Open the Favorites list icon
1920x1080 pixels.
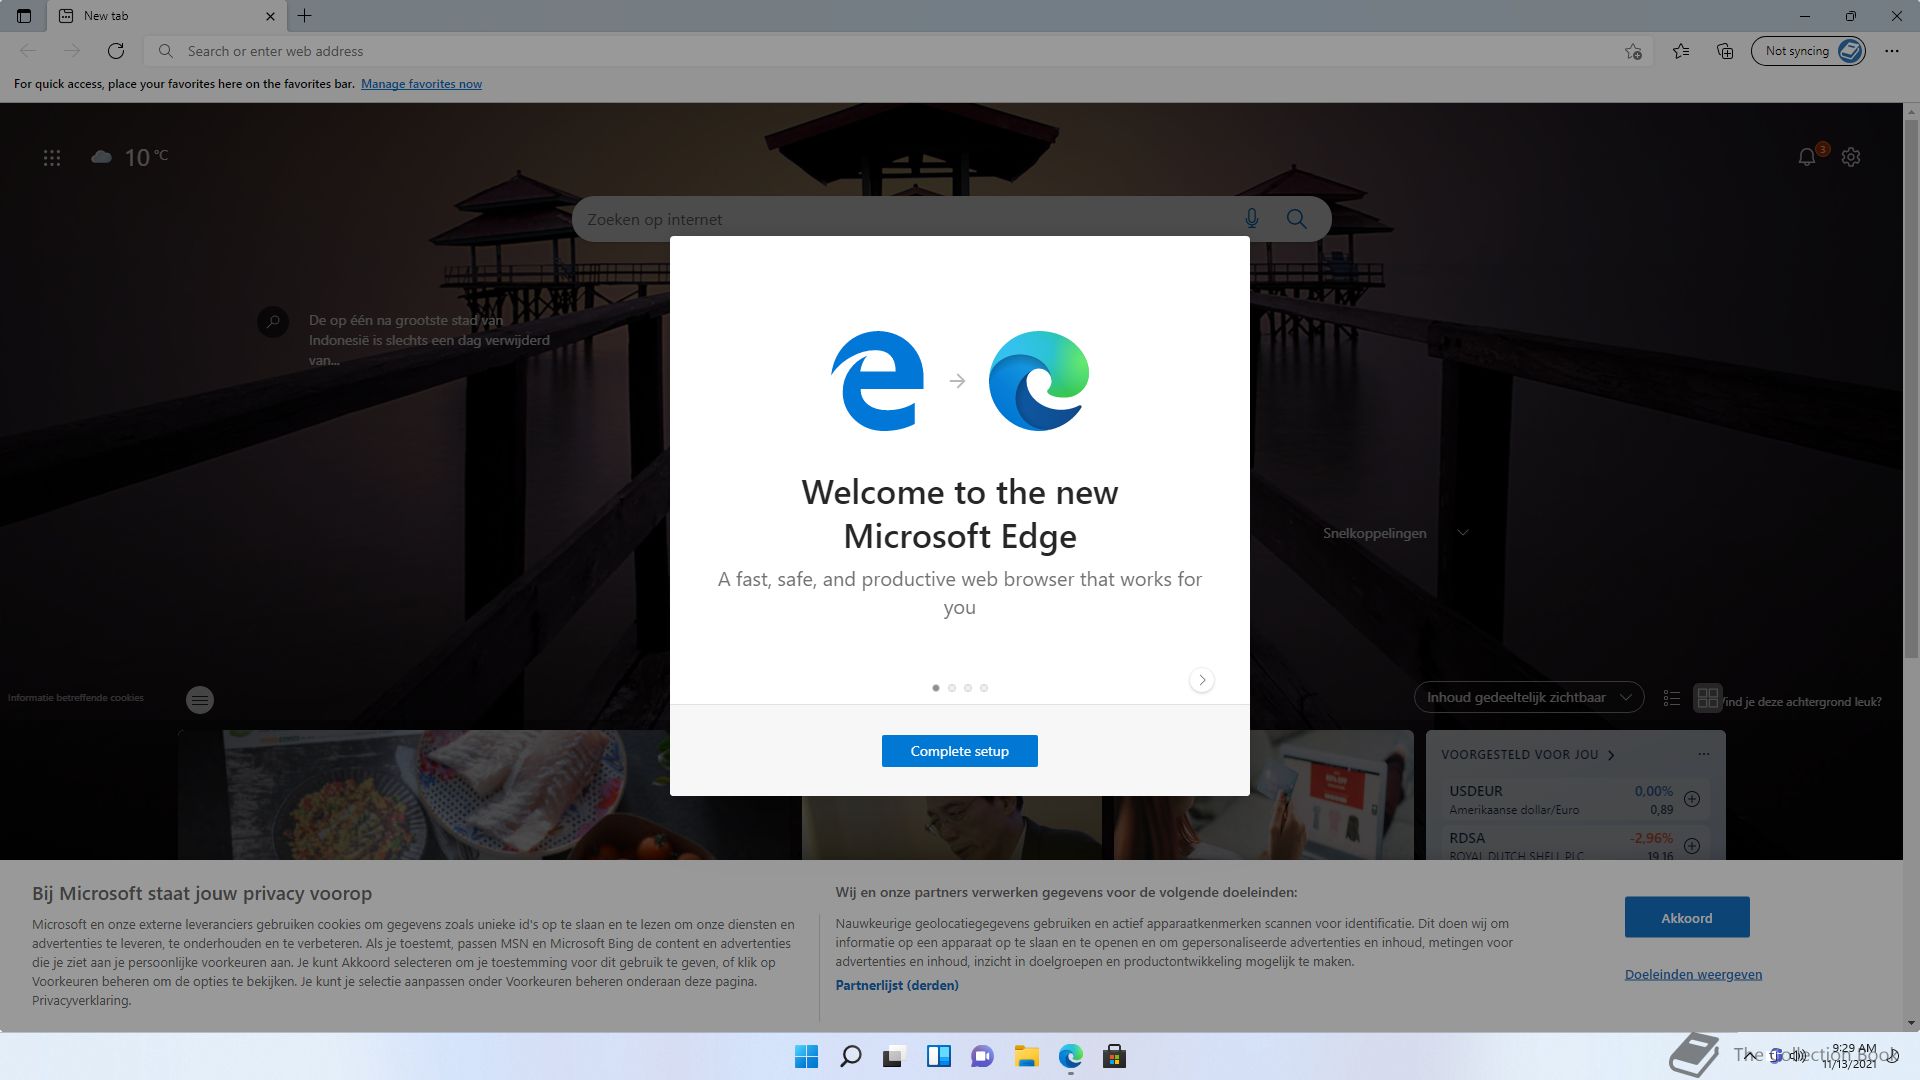click(x=1681, y=51)
